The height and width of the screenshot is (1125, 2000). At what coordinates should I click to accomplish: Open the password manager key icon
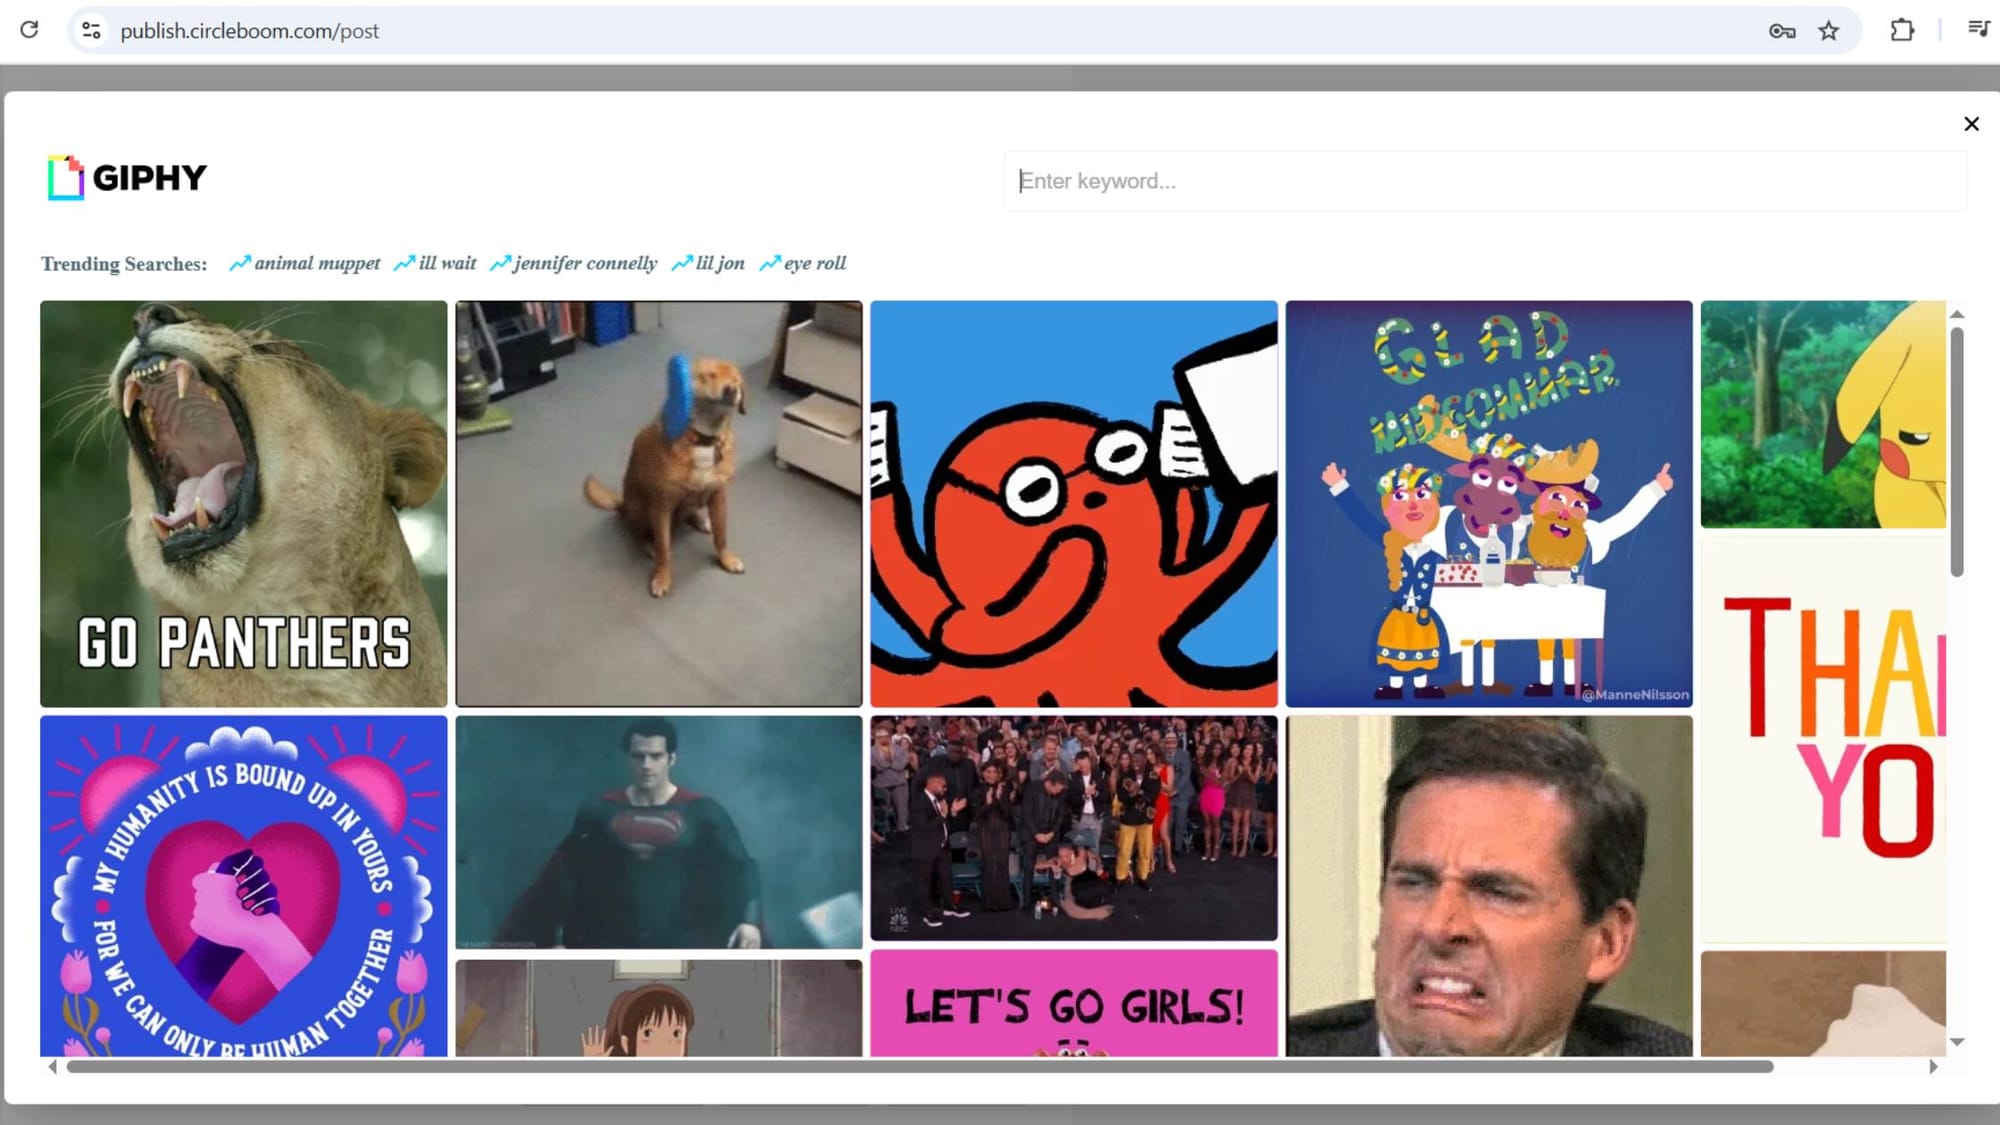[1781, 30]
